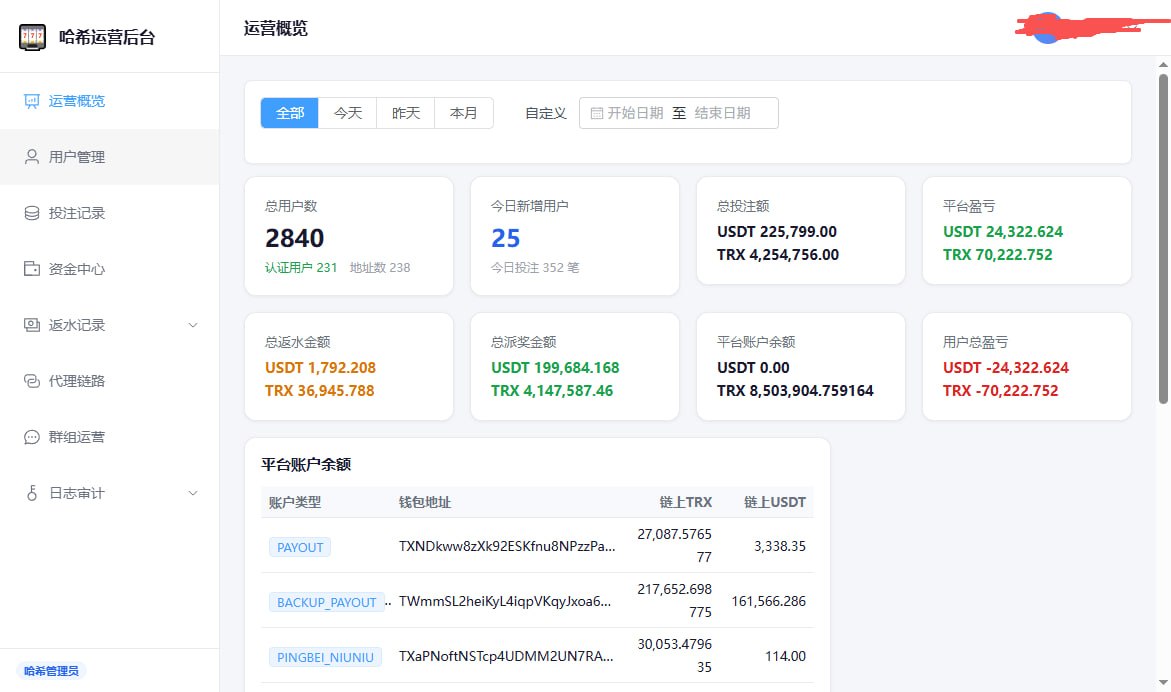Click 今日投注 352 笔 text

coord(535,267)
